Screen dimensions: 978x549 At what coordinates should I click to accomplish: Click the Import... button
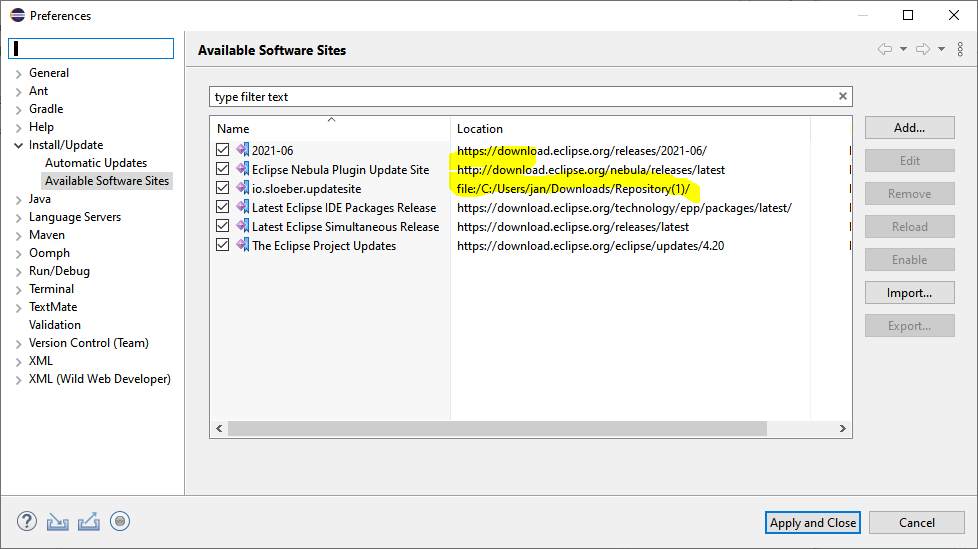[909, 293]
